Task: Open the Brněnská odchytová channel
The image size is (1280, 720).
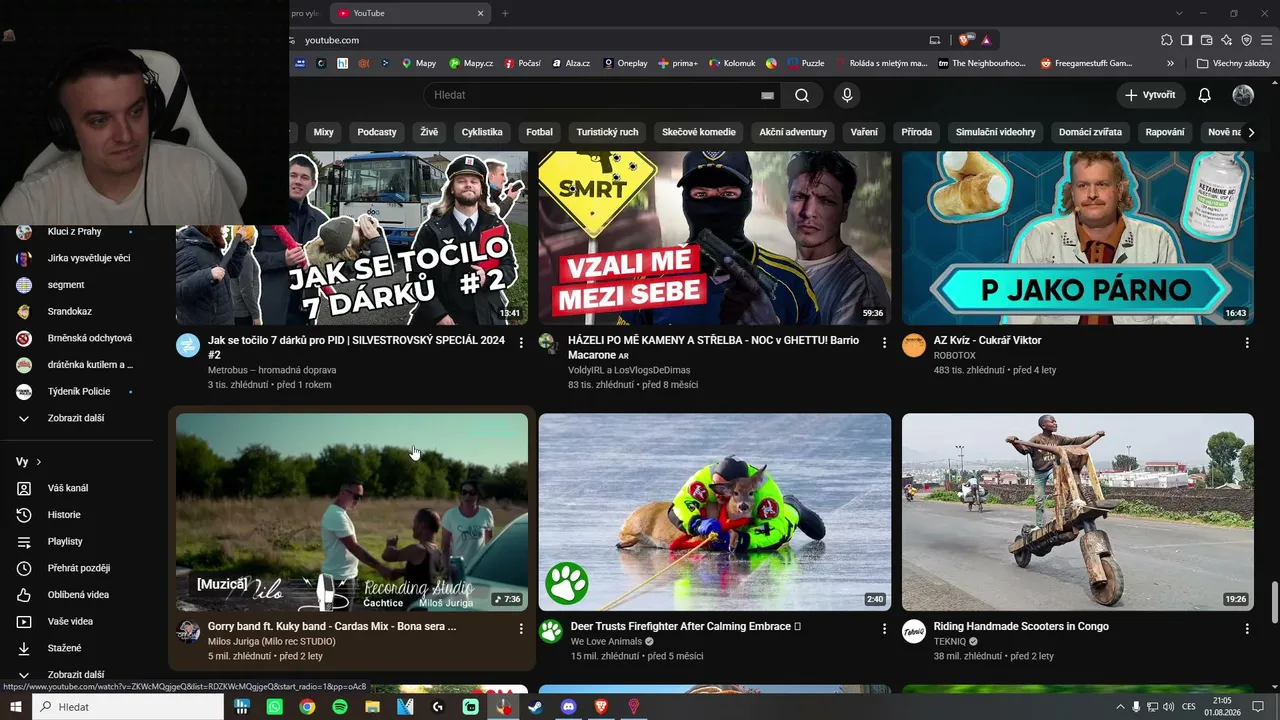Action: (x=89, y=338)
